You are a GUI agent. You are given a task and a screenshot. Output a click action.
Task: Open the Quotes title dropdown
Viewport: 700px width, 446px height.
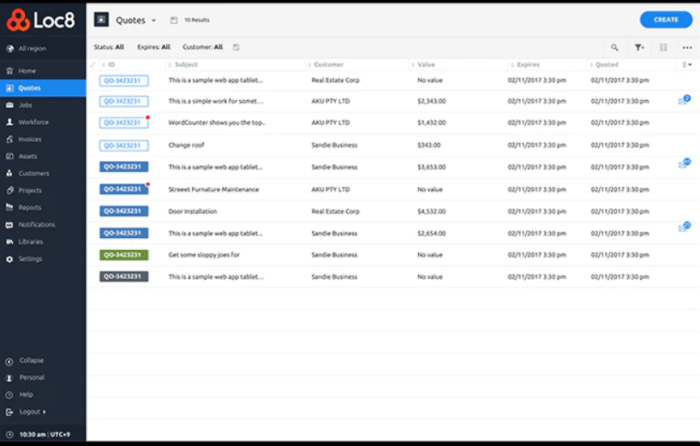pos(154,20)
